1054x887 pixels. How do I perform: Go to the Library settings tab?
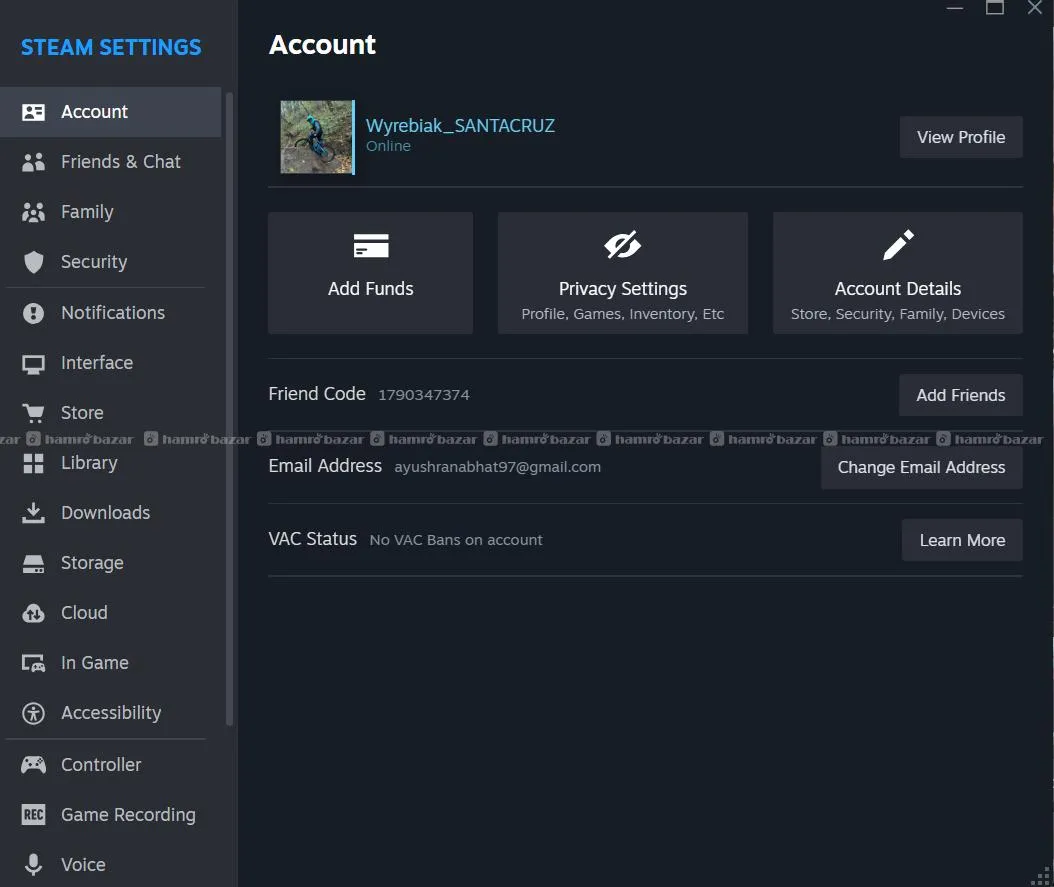coord(89,463)
